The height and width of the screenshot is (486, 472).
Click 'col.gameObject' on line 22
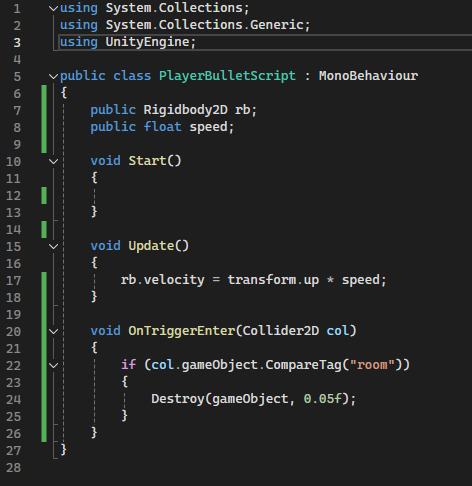click(x=205, y=365)
